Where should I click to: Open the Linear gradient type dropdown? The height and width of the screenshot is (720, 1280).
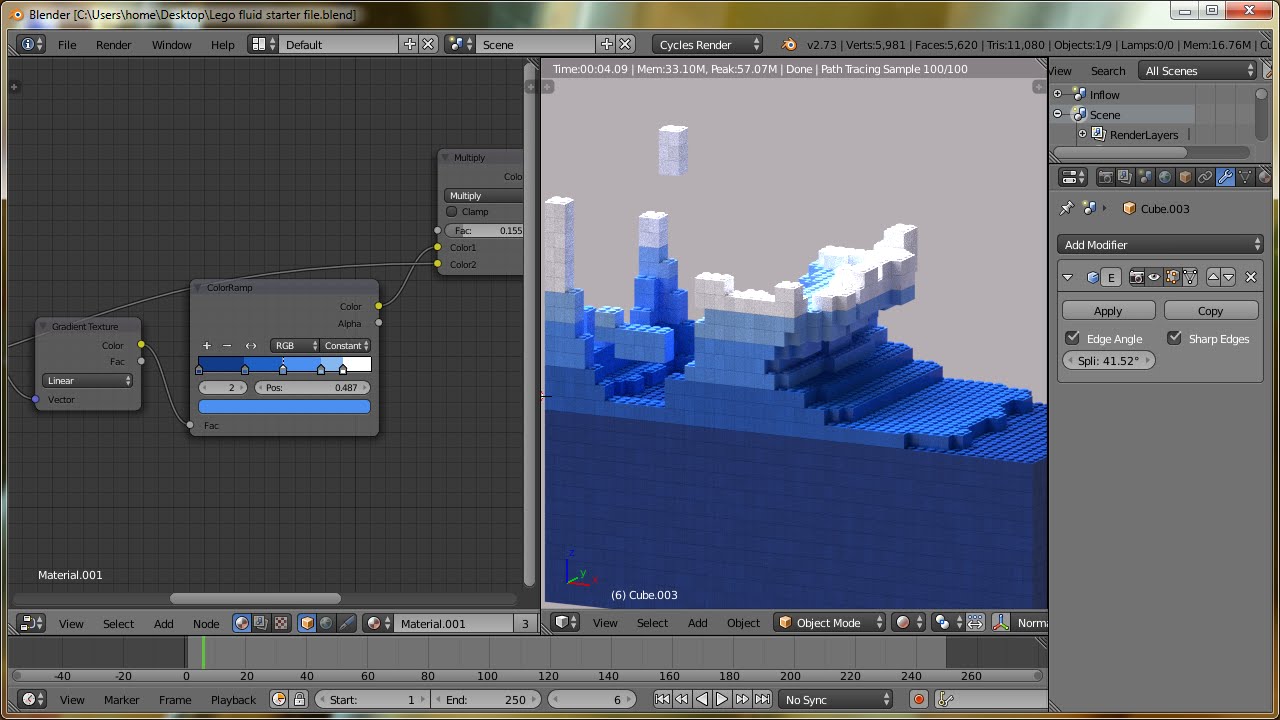pyautogui.click(x=88, y=380)
